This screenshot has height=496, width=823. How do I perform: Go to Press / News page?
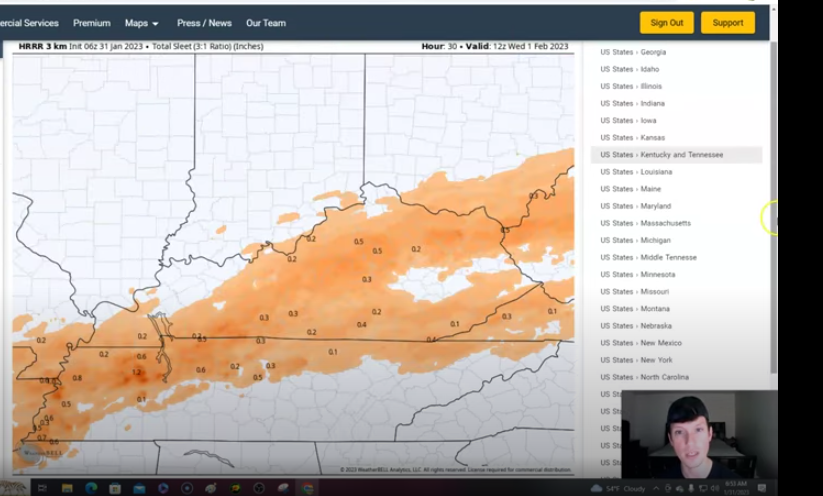click(204, 23)
